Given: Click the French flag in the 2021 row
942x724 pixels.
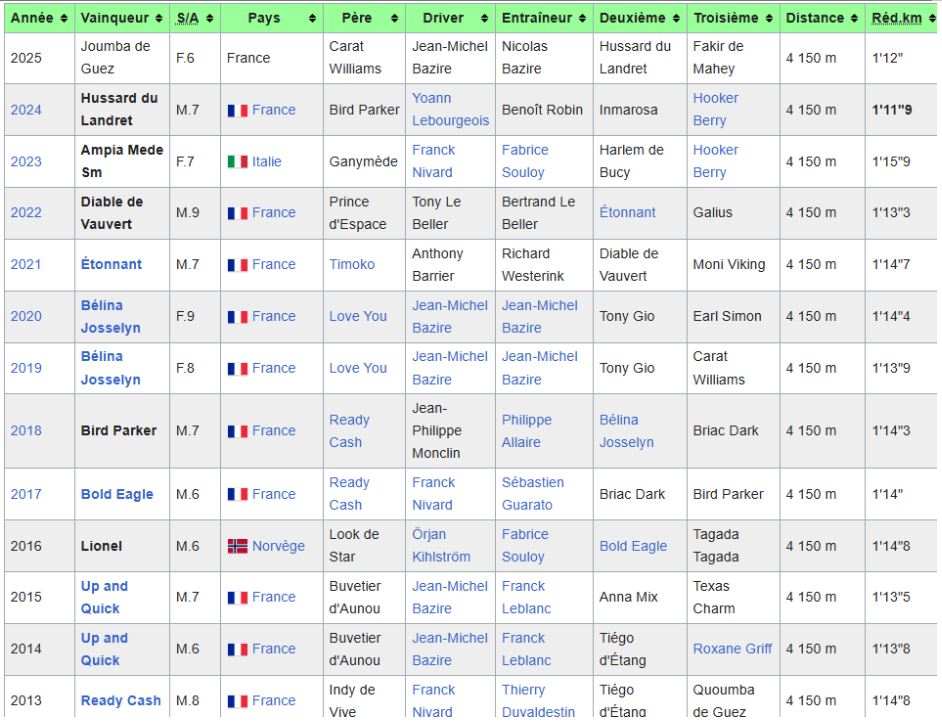Looking at the screenshot, I should pos(237,265).
